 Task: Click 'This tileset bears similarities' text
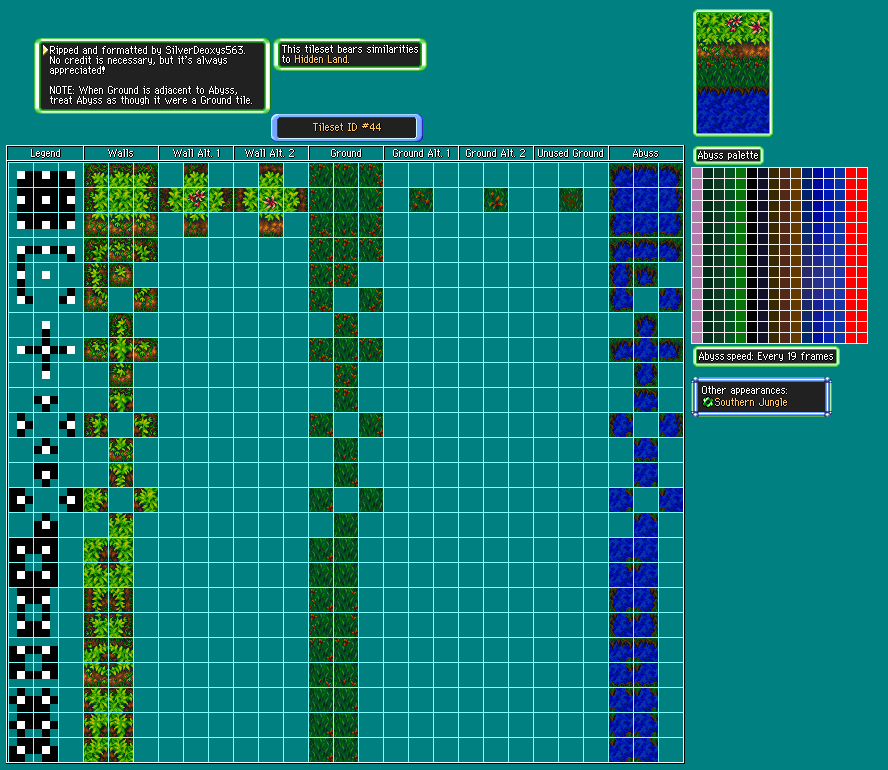coord(350,49)
